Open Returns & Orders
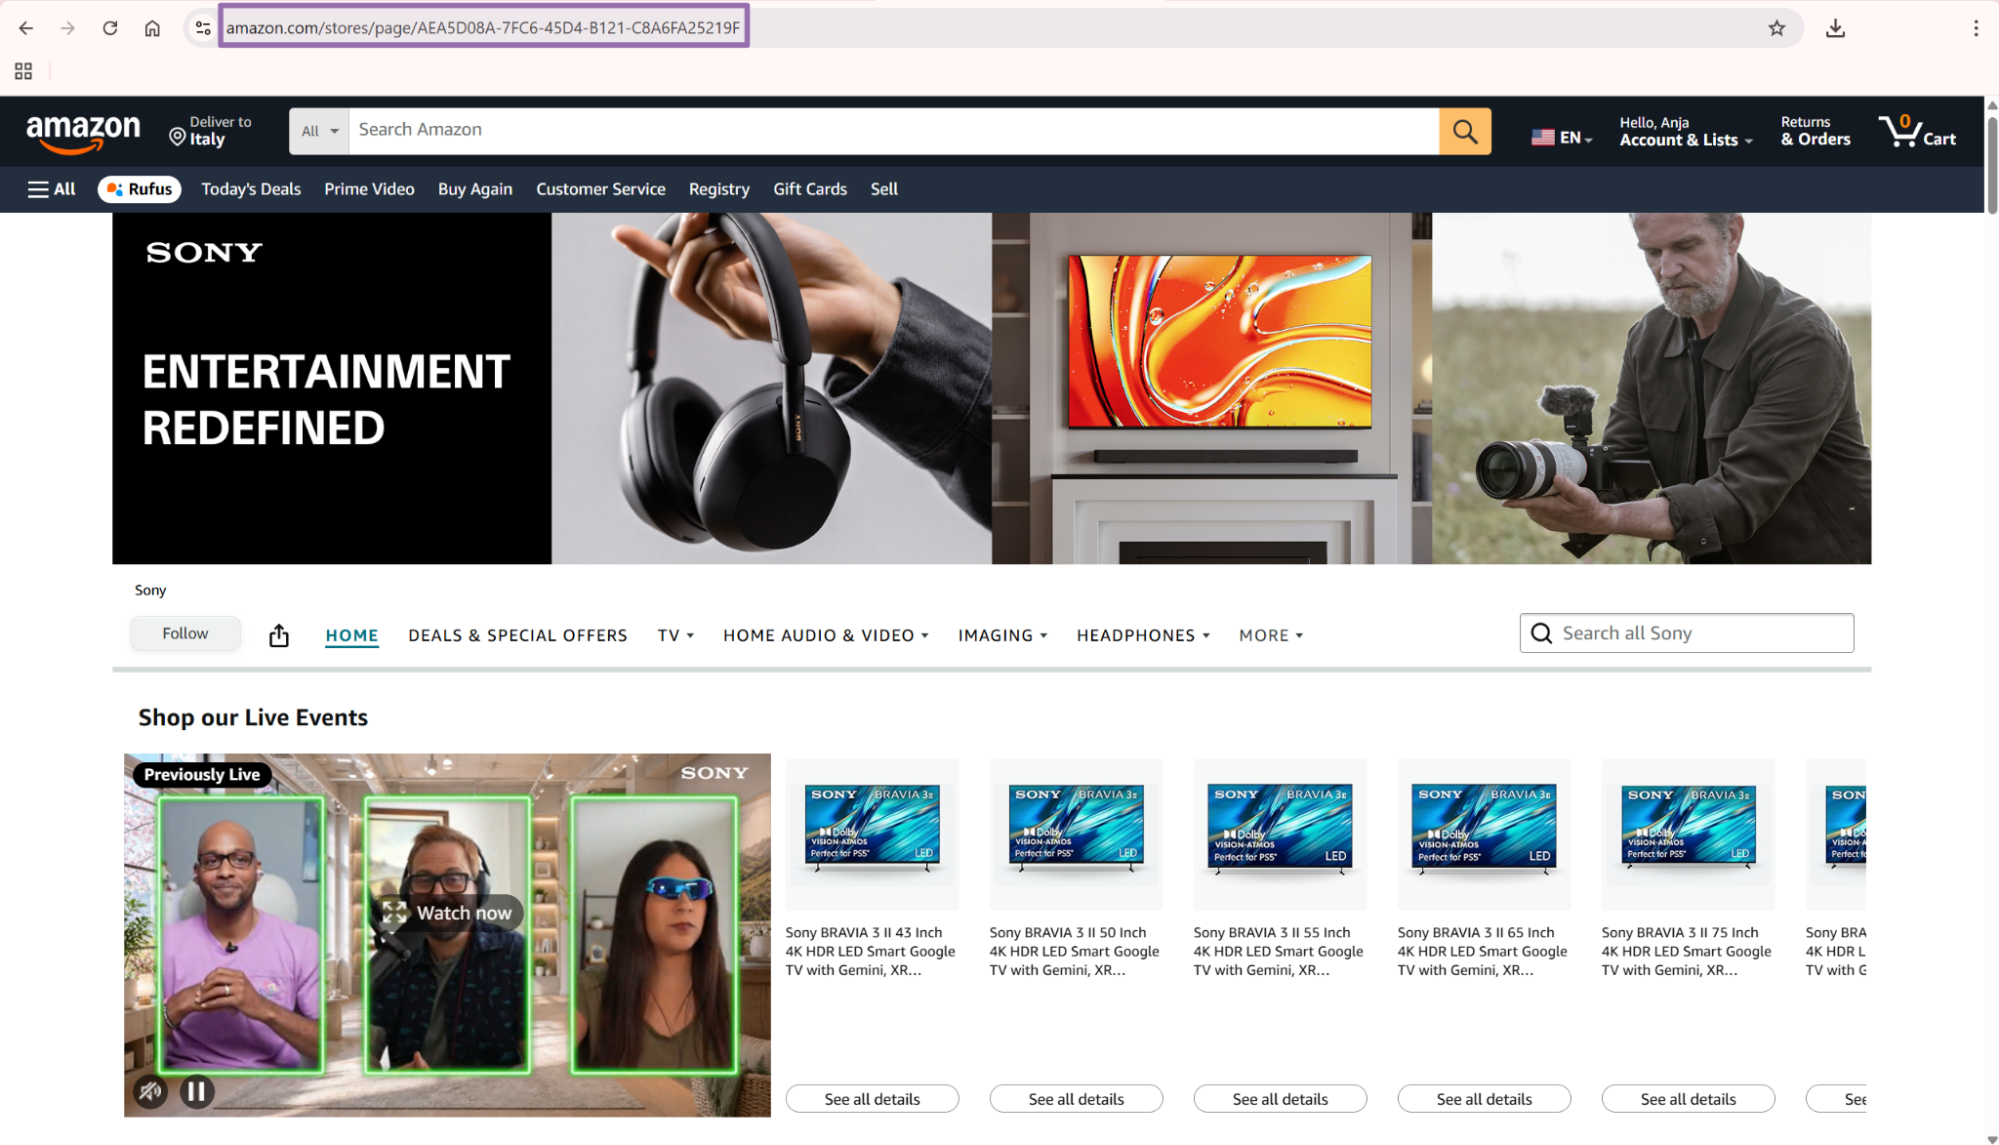 click(x=1815, y=131)
